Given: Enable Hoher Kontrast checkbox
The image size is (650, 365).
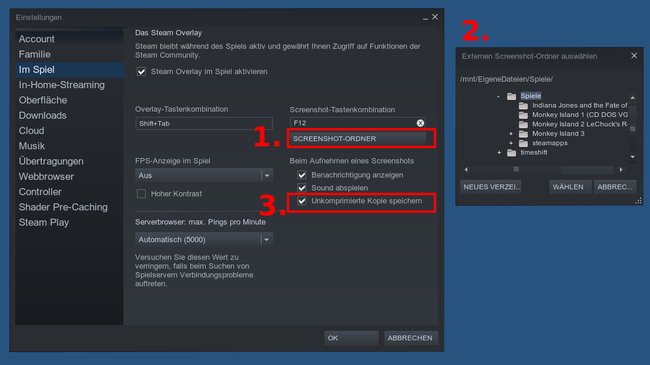Looking at the screenshot, I should [x=141, y=194].
